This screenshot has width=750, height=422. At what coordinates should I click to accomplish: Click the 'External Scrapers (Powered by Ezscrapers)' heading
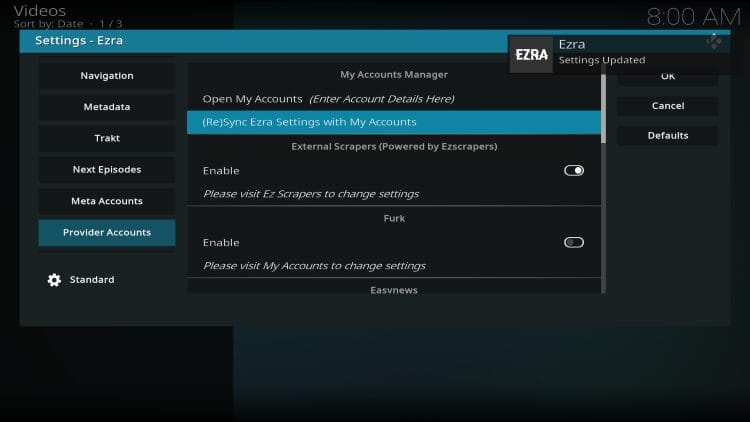point(394,146)
